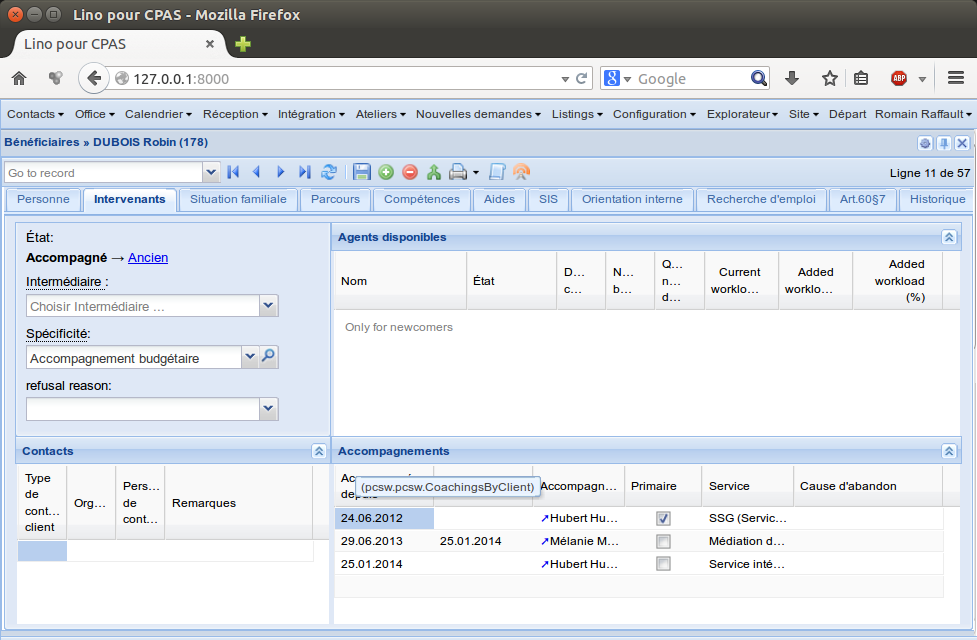Go to the next record

(280, 172)
